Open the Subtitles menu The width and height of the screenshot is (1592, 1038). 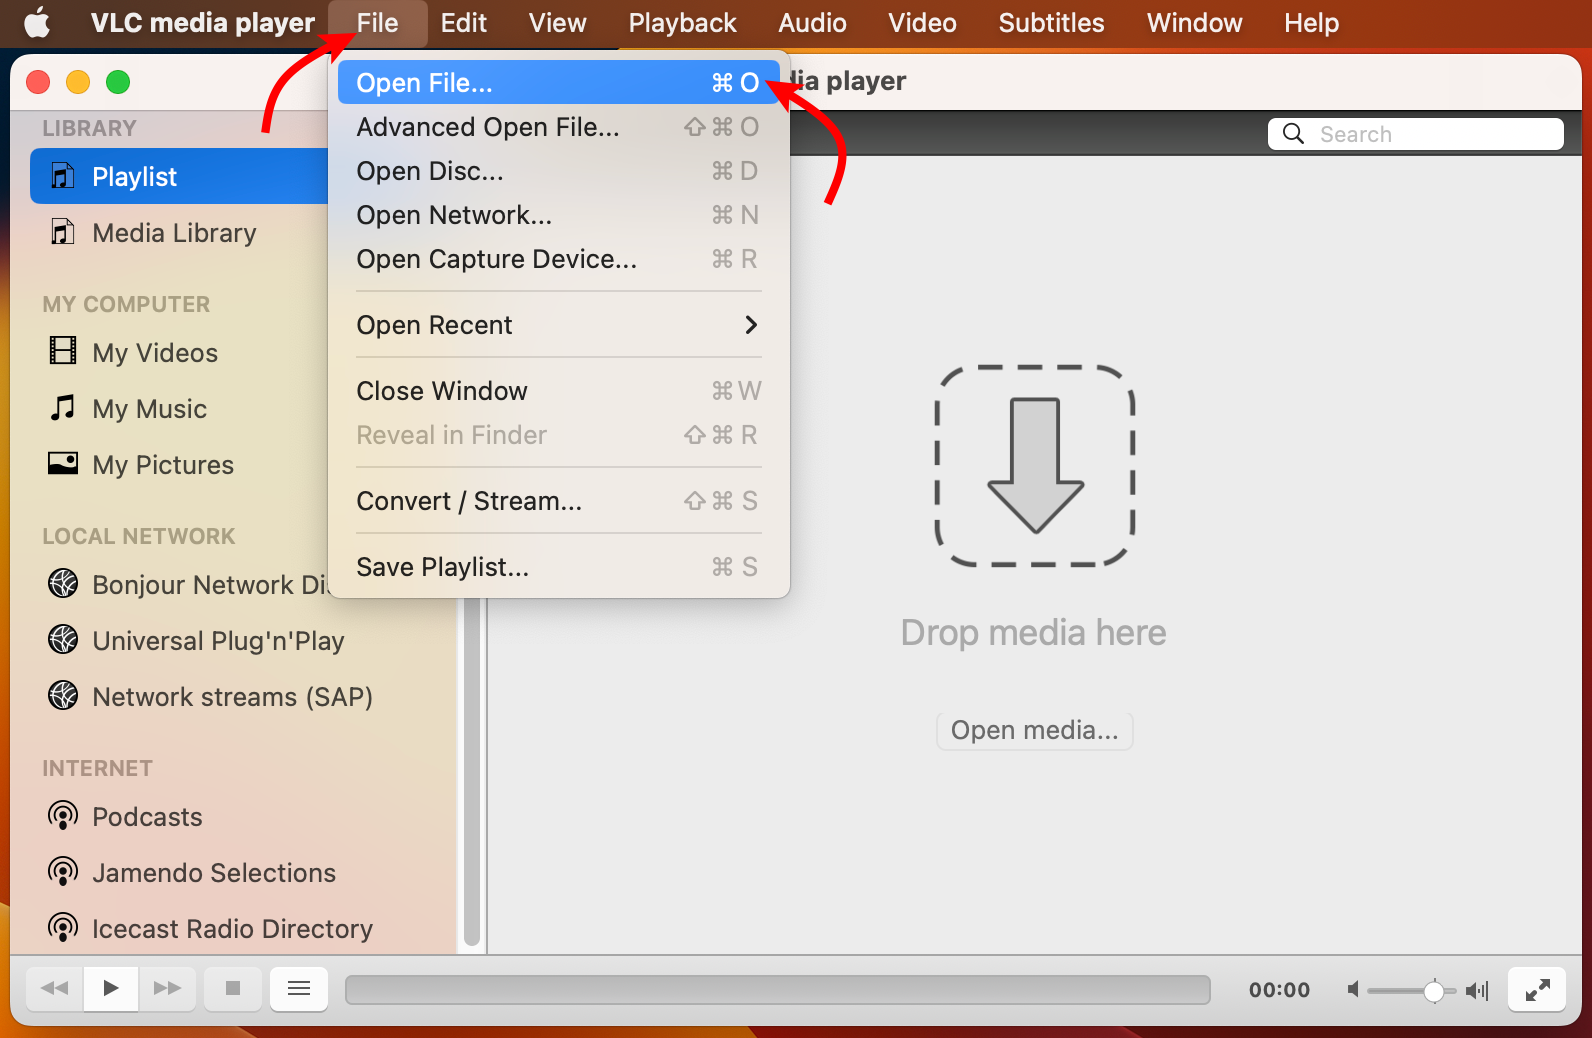(x=1051, y=23)
